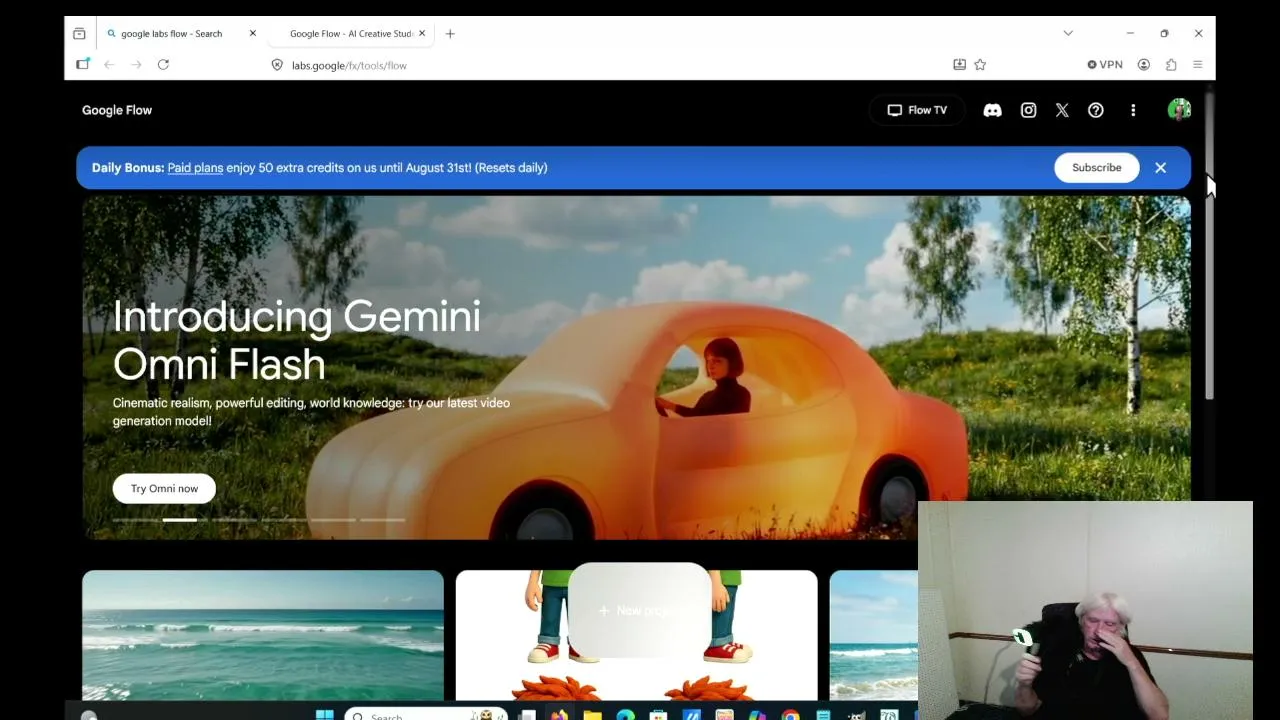The height and width of the screenshot is (720, 1280).
Task: Open the Flow help question-mark icon
Action: pyautogui.click(x=1096, y=110)
